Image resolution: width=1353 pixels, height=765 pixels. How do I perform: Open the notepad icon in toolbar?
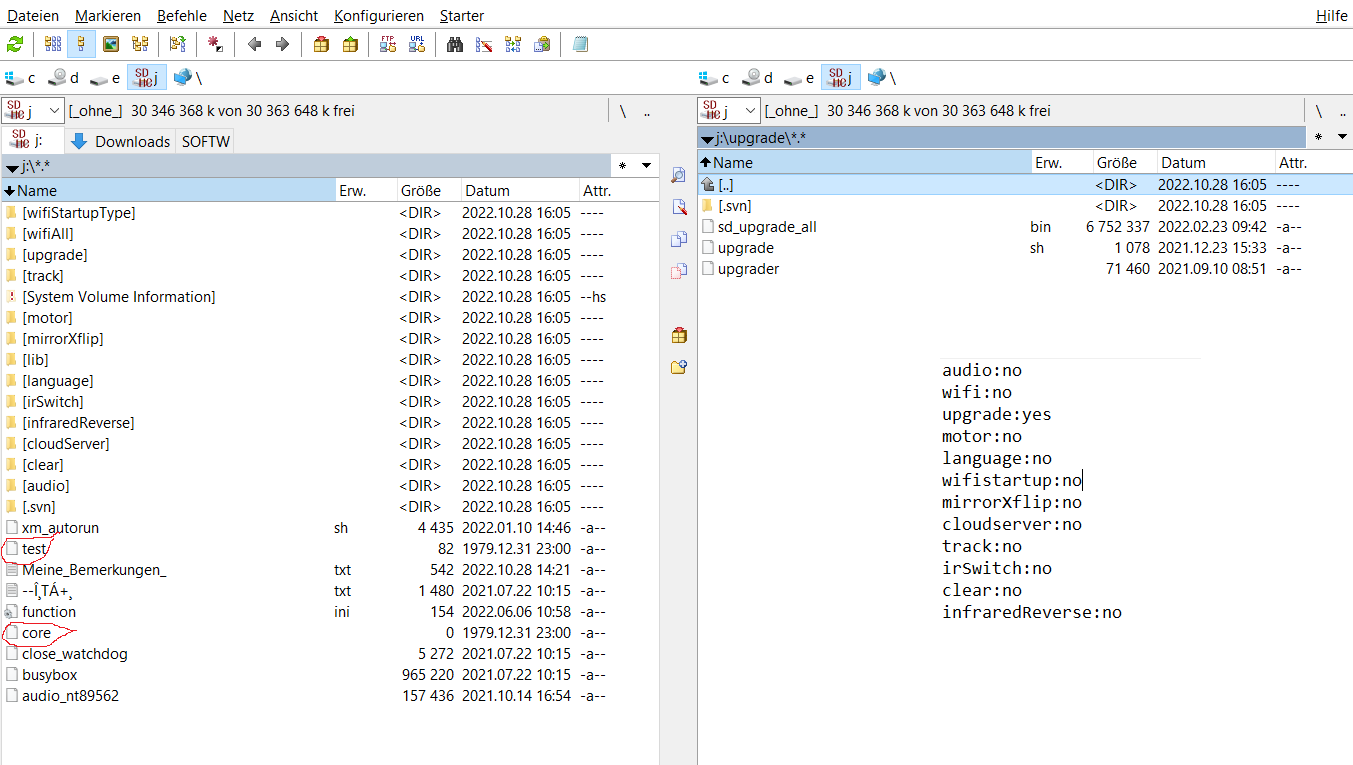click(580, 44)
